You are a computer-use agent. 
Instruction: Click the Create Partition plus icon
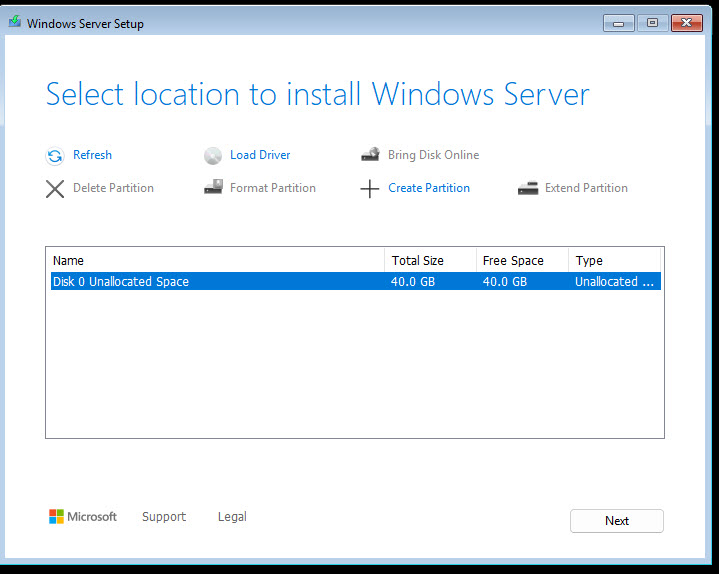tap(370, 188)
